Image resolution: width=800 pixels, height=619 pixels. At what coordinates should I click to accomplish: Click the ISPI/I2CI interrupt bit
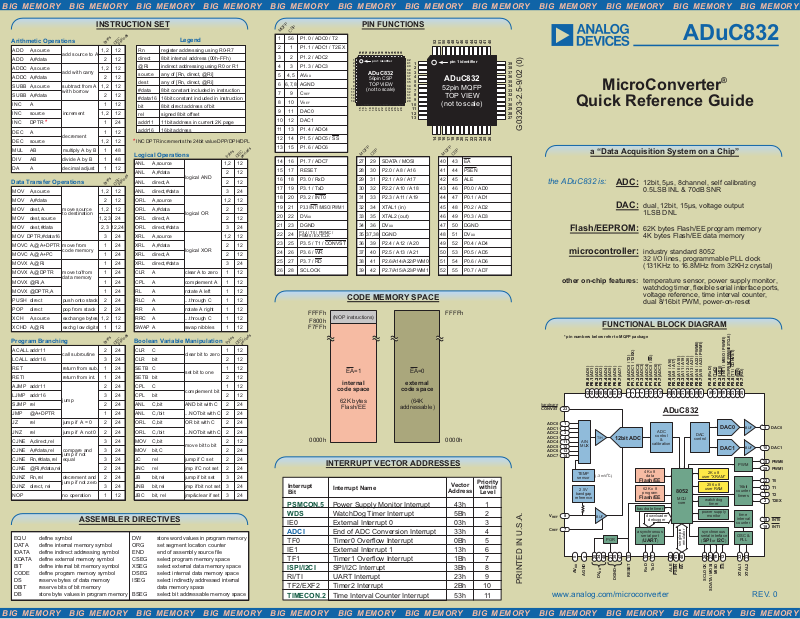tap(302, 567)
